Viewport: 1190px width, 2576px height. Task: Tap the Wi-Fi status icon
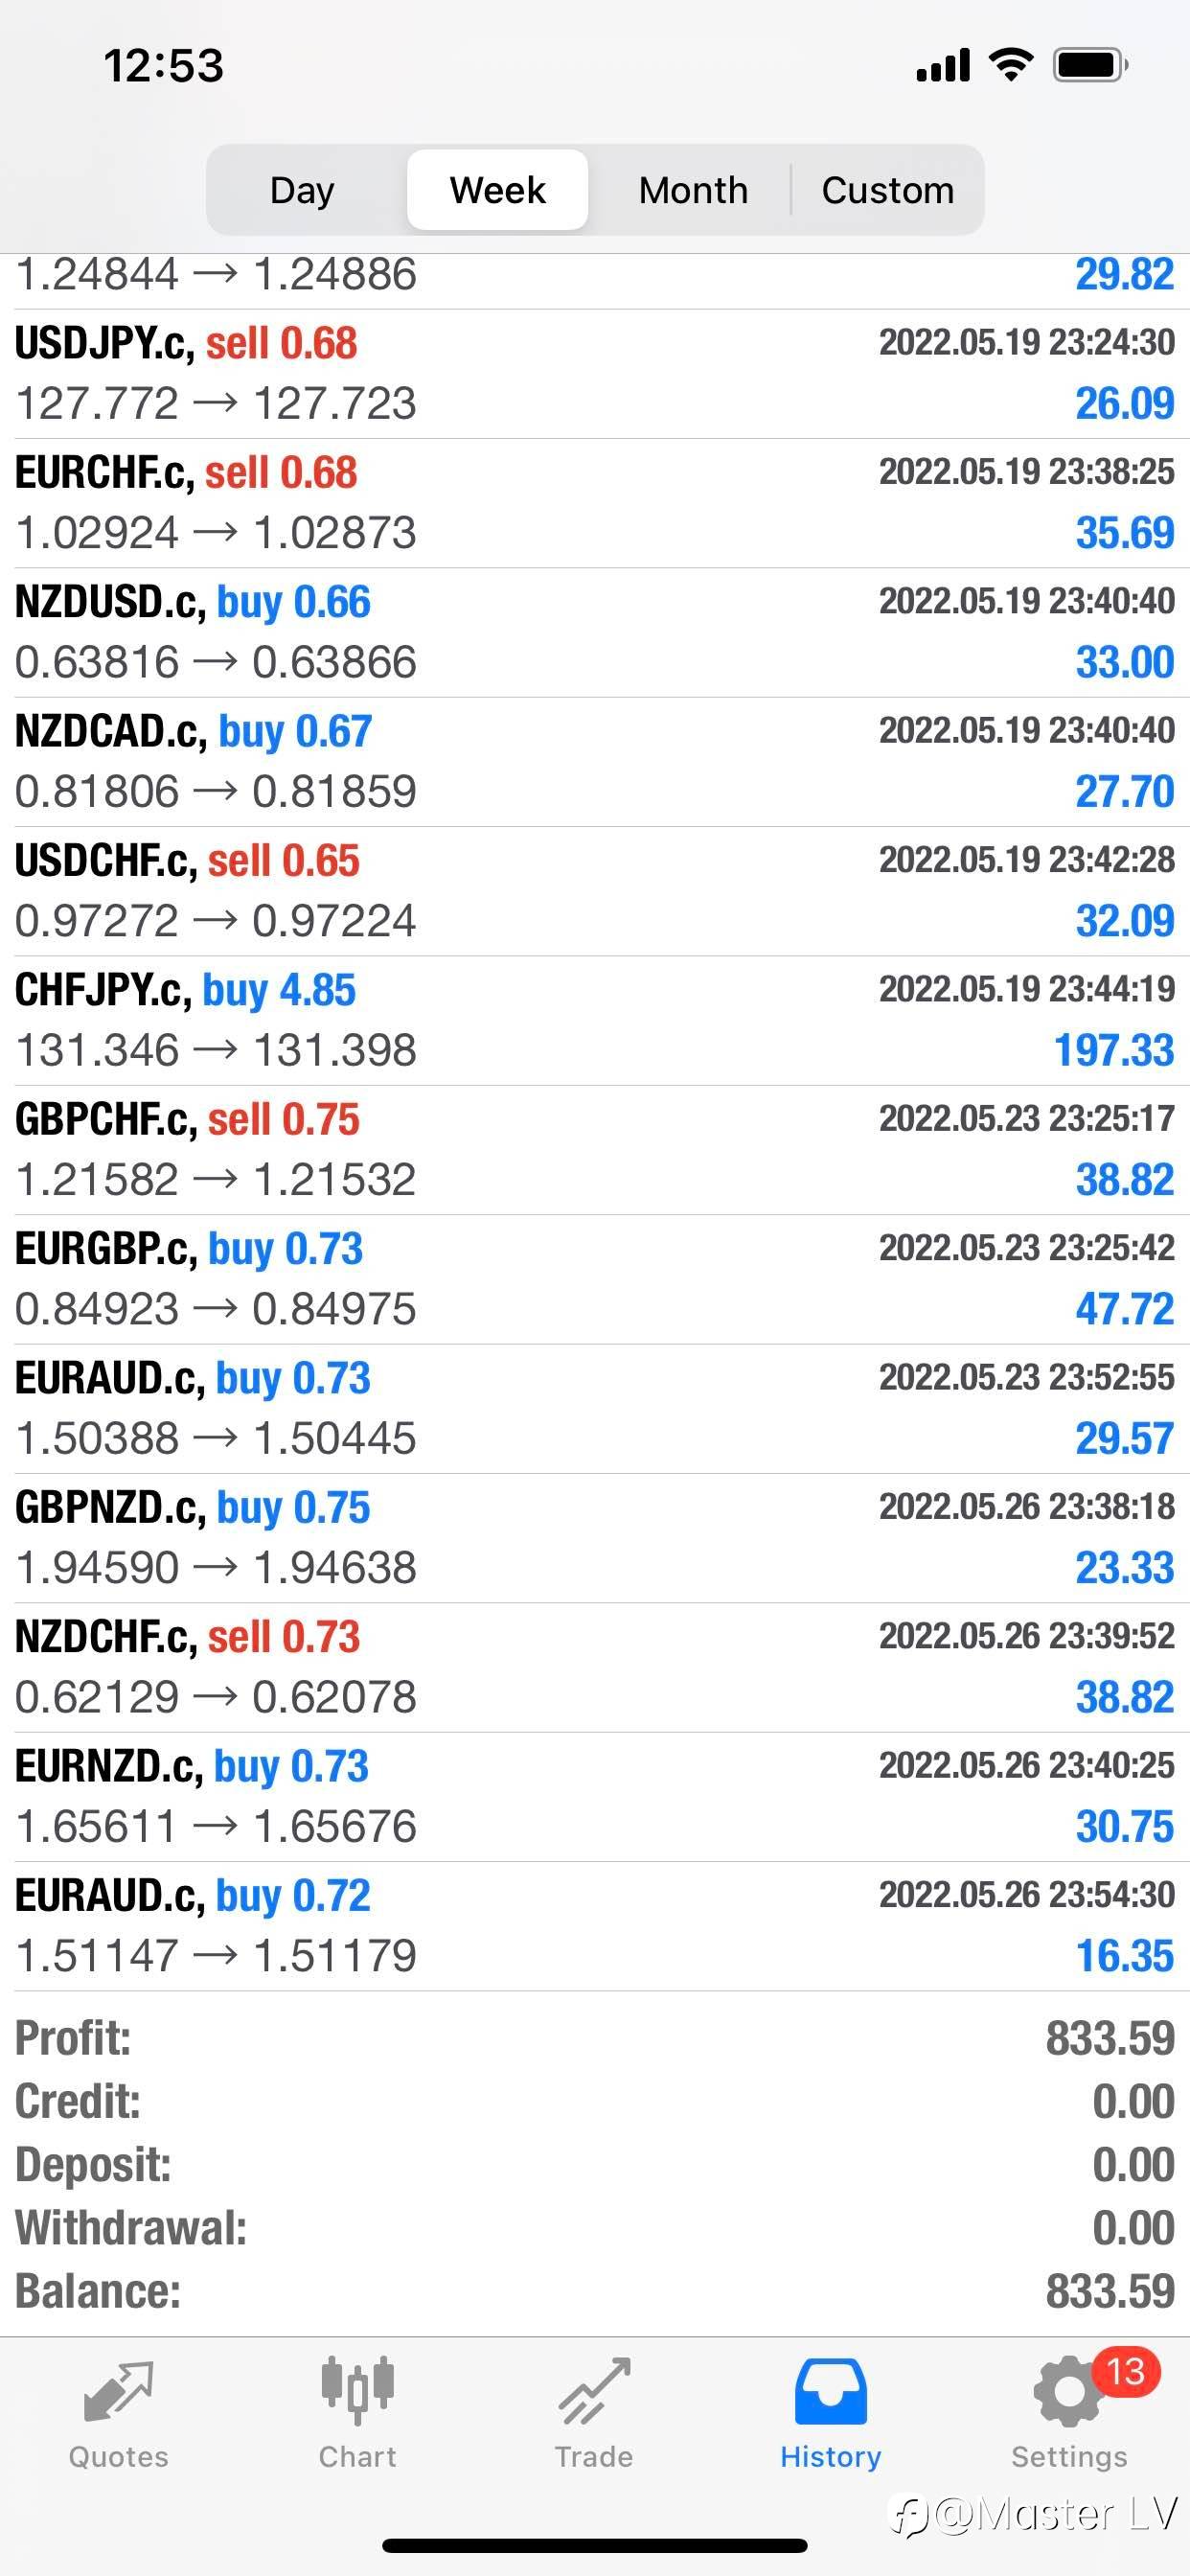pos(1010,66)
